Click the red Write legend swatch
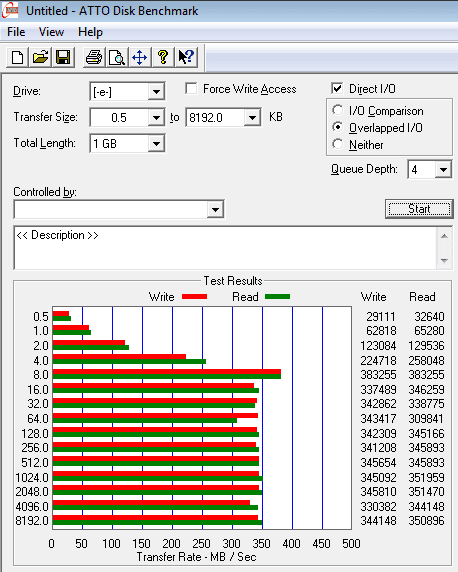Screen dimensions: 458x572 click(195, 297)
